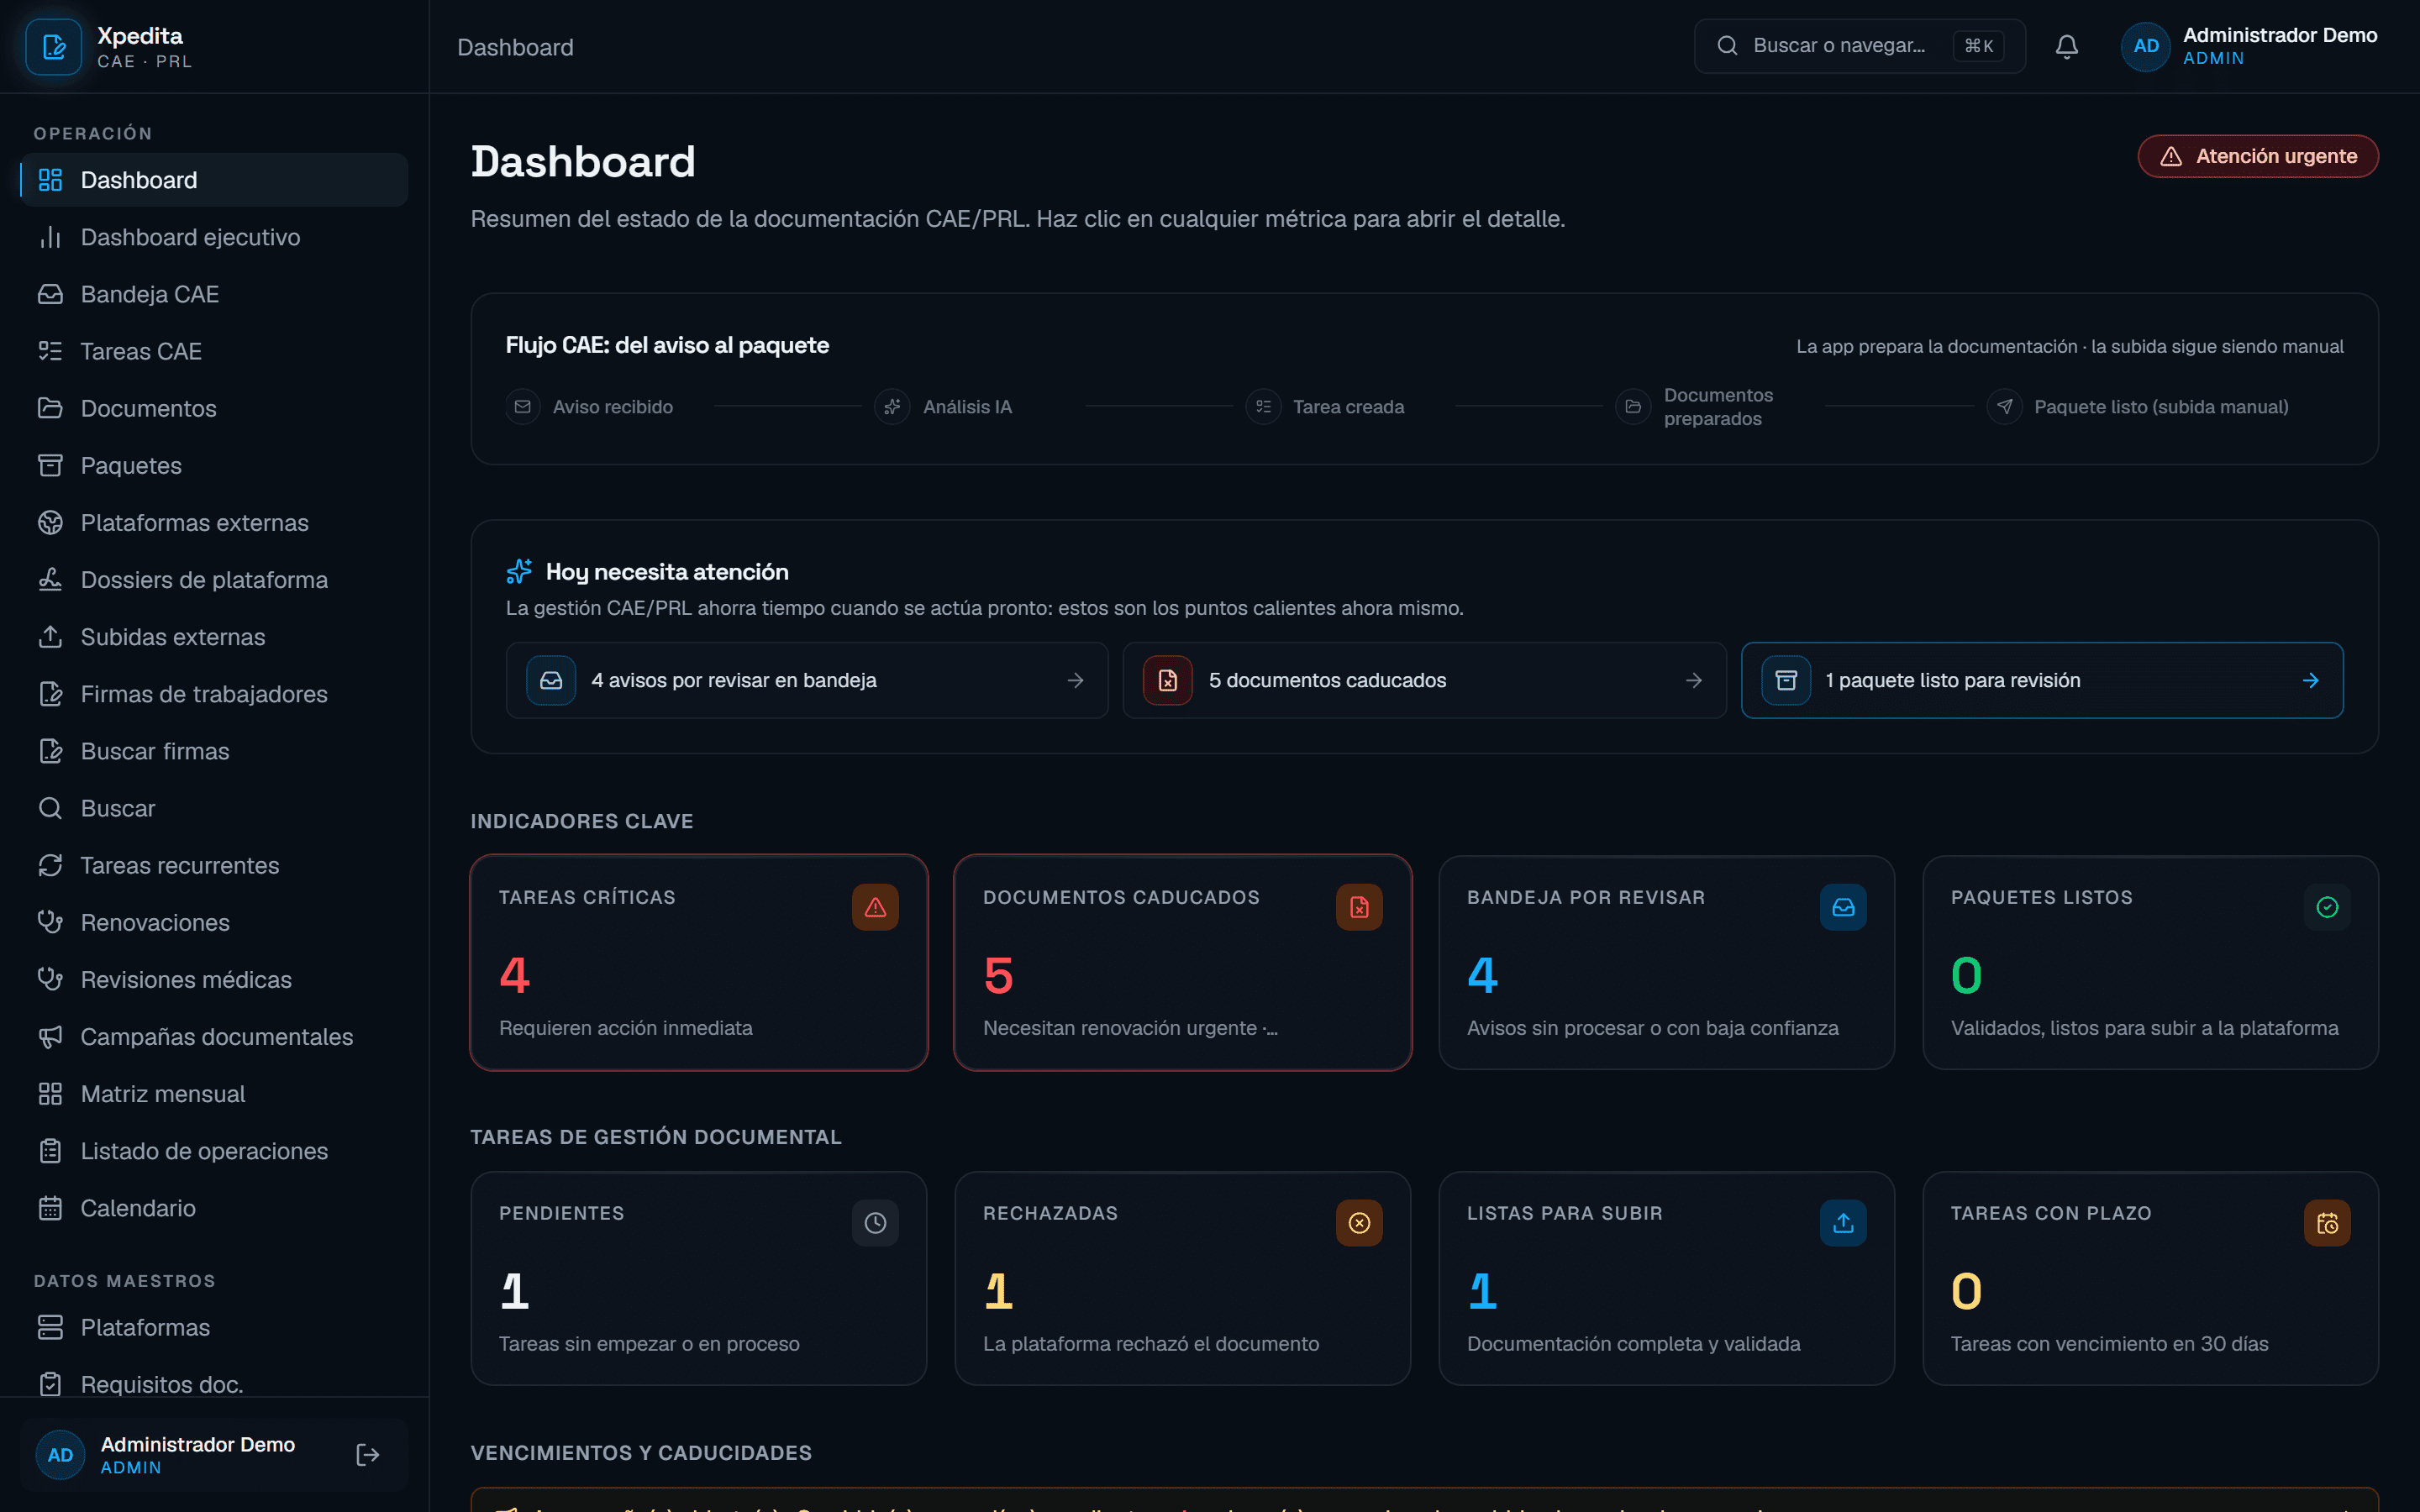Viewport: 2420px width, 1512px height.
Task: Click the Documentos preparados folder icon
Action: coord(1633,407)
